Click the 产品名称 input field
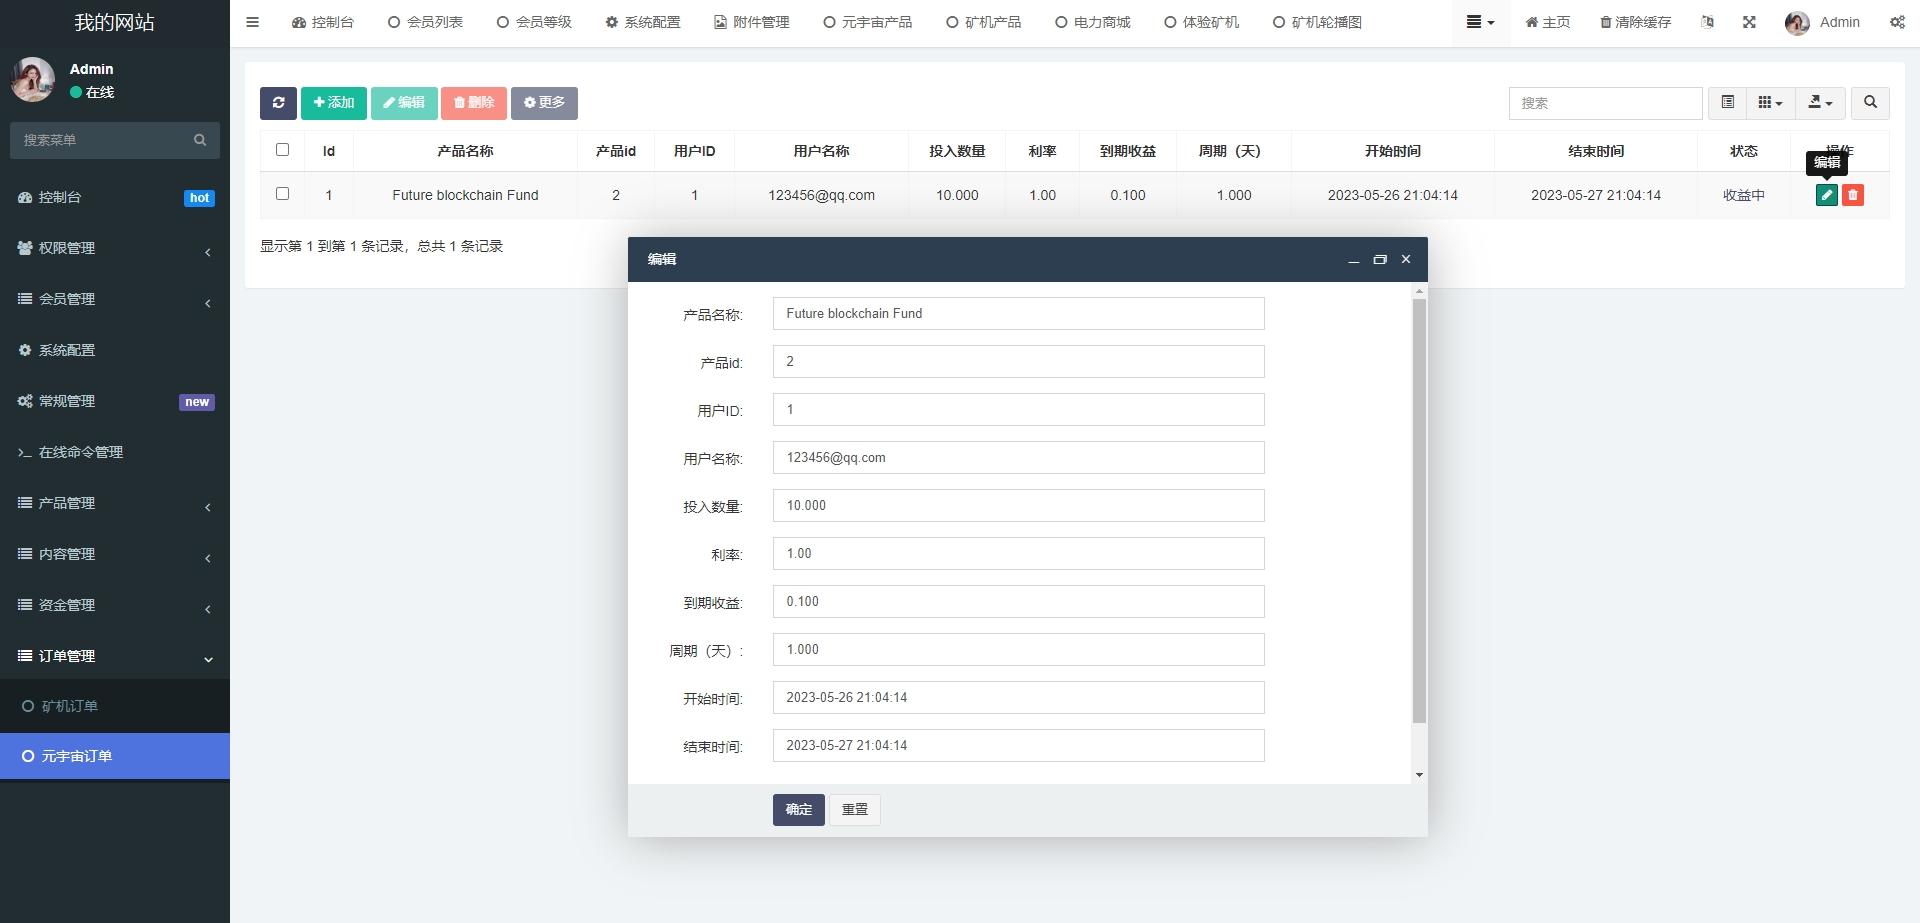 pyautogui.click(x=1018, y=314)
